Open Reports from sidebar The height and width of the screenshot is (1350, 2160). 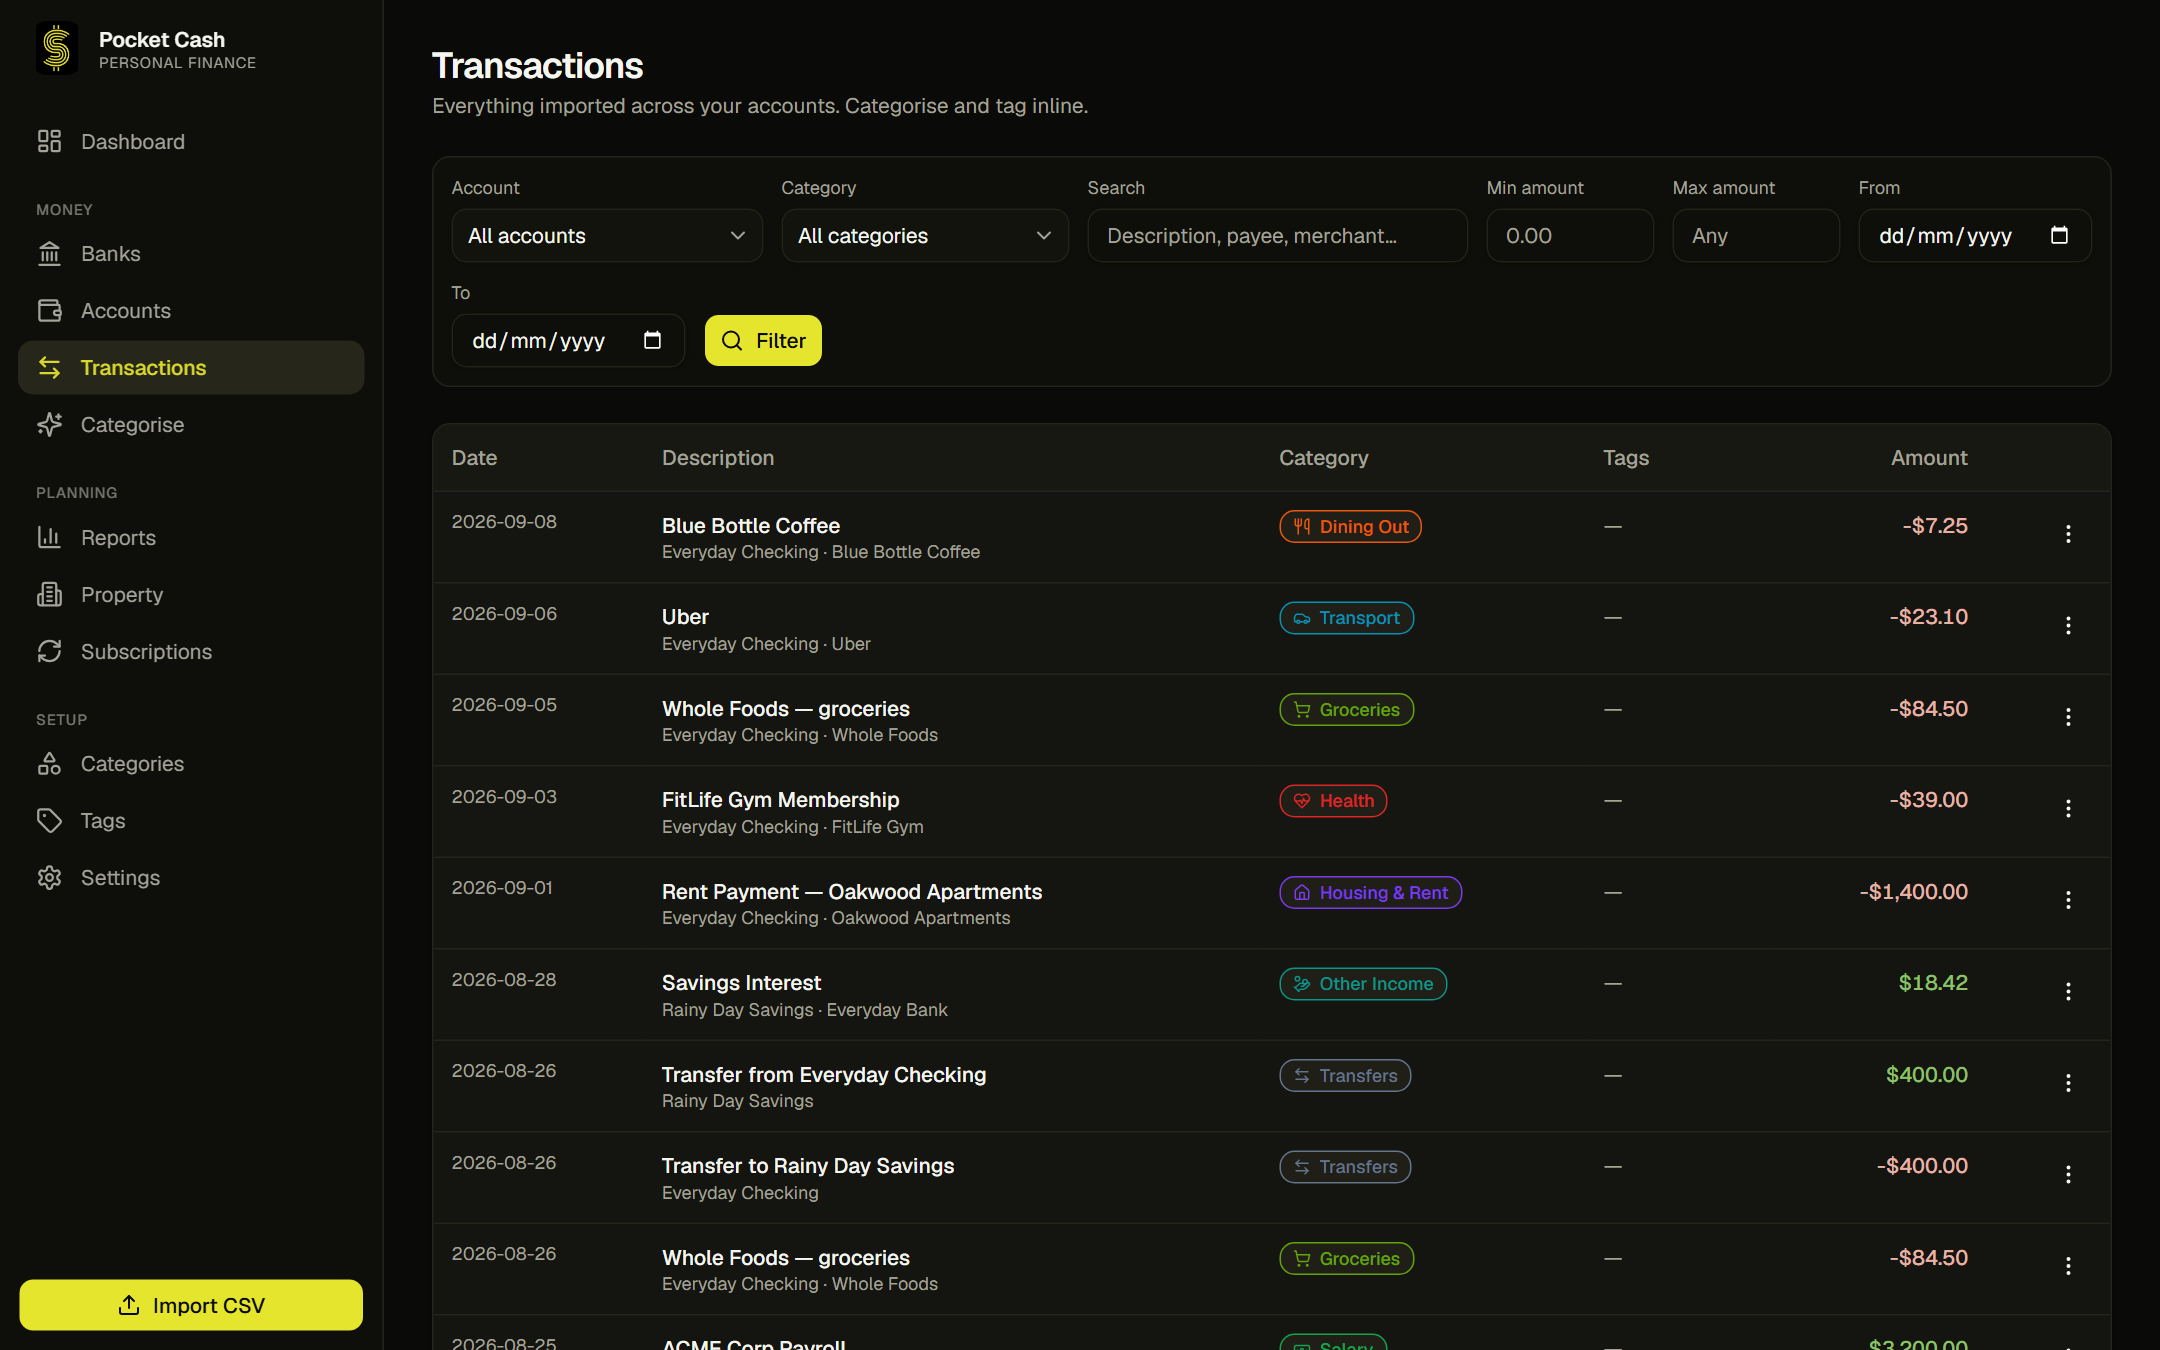coord(191,538)
